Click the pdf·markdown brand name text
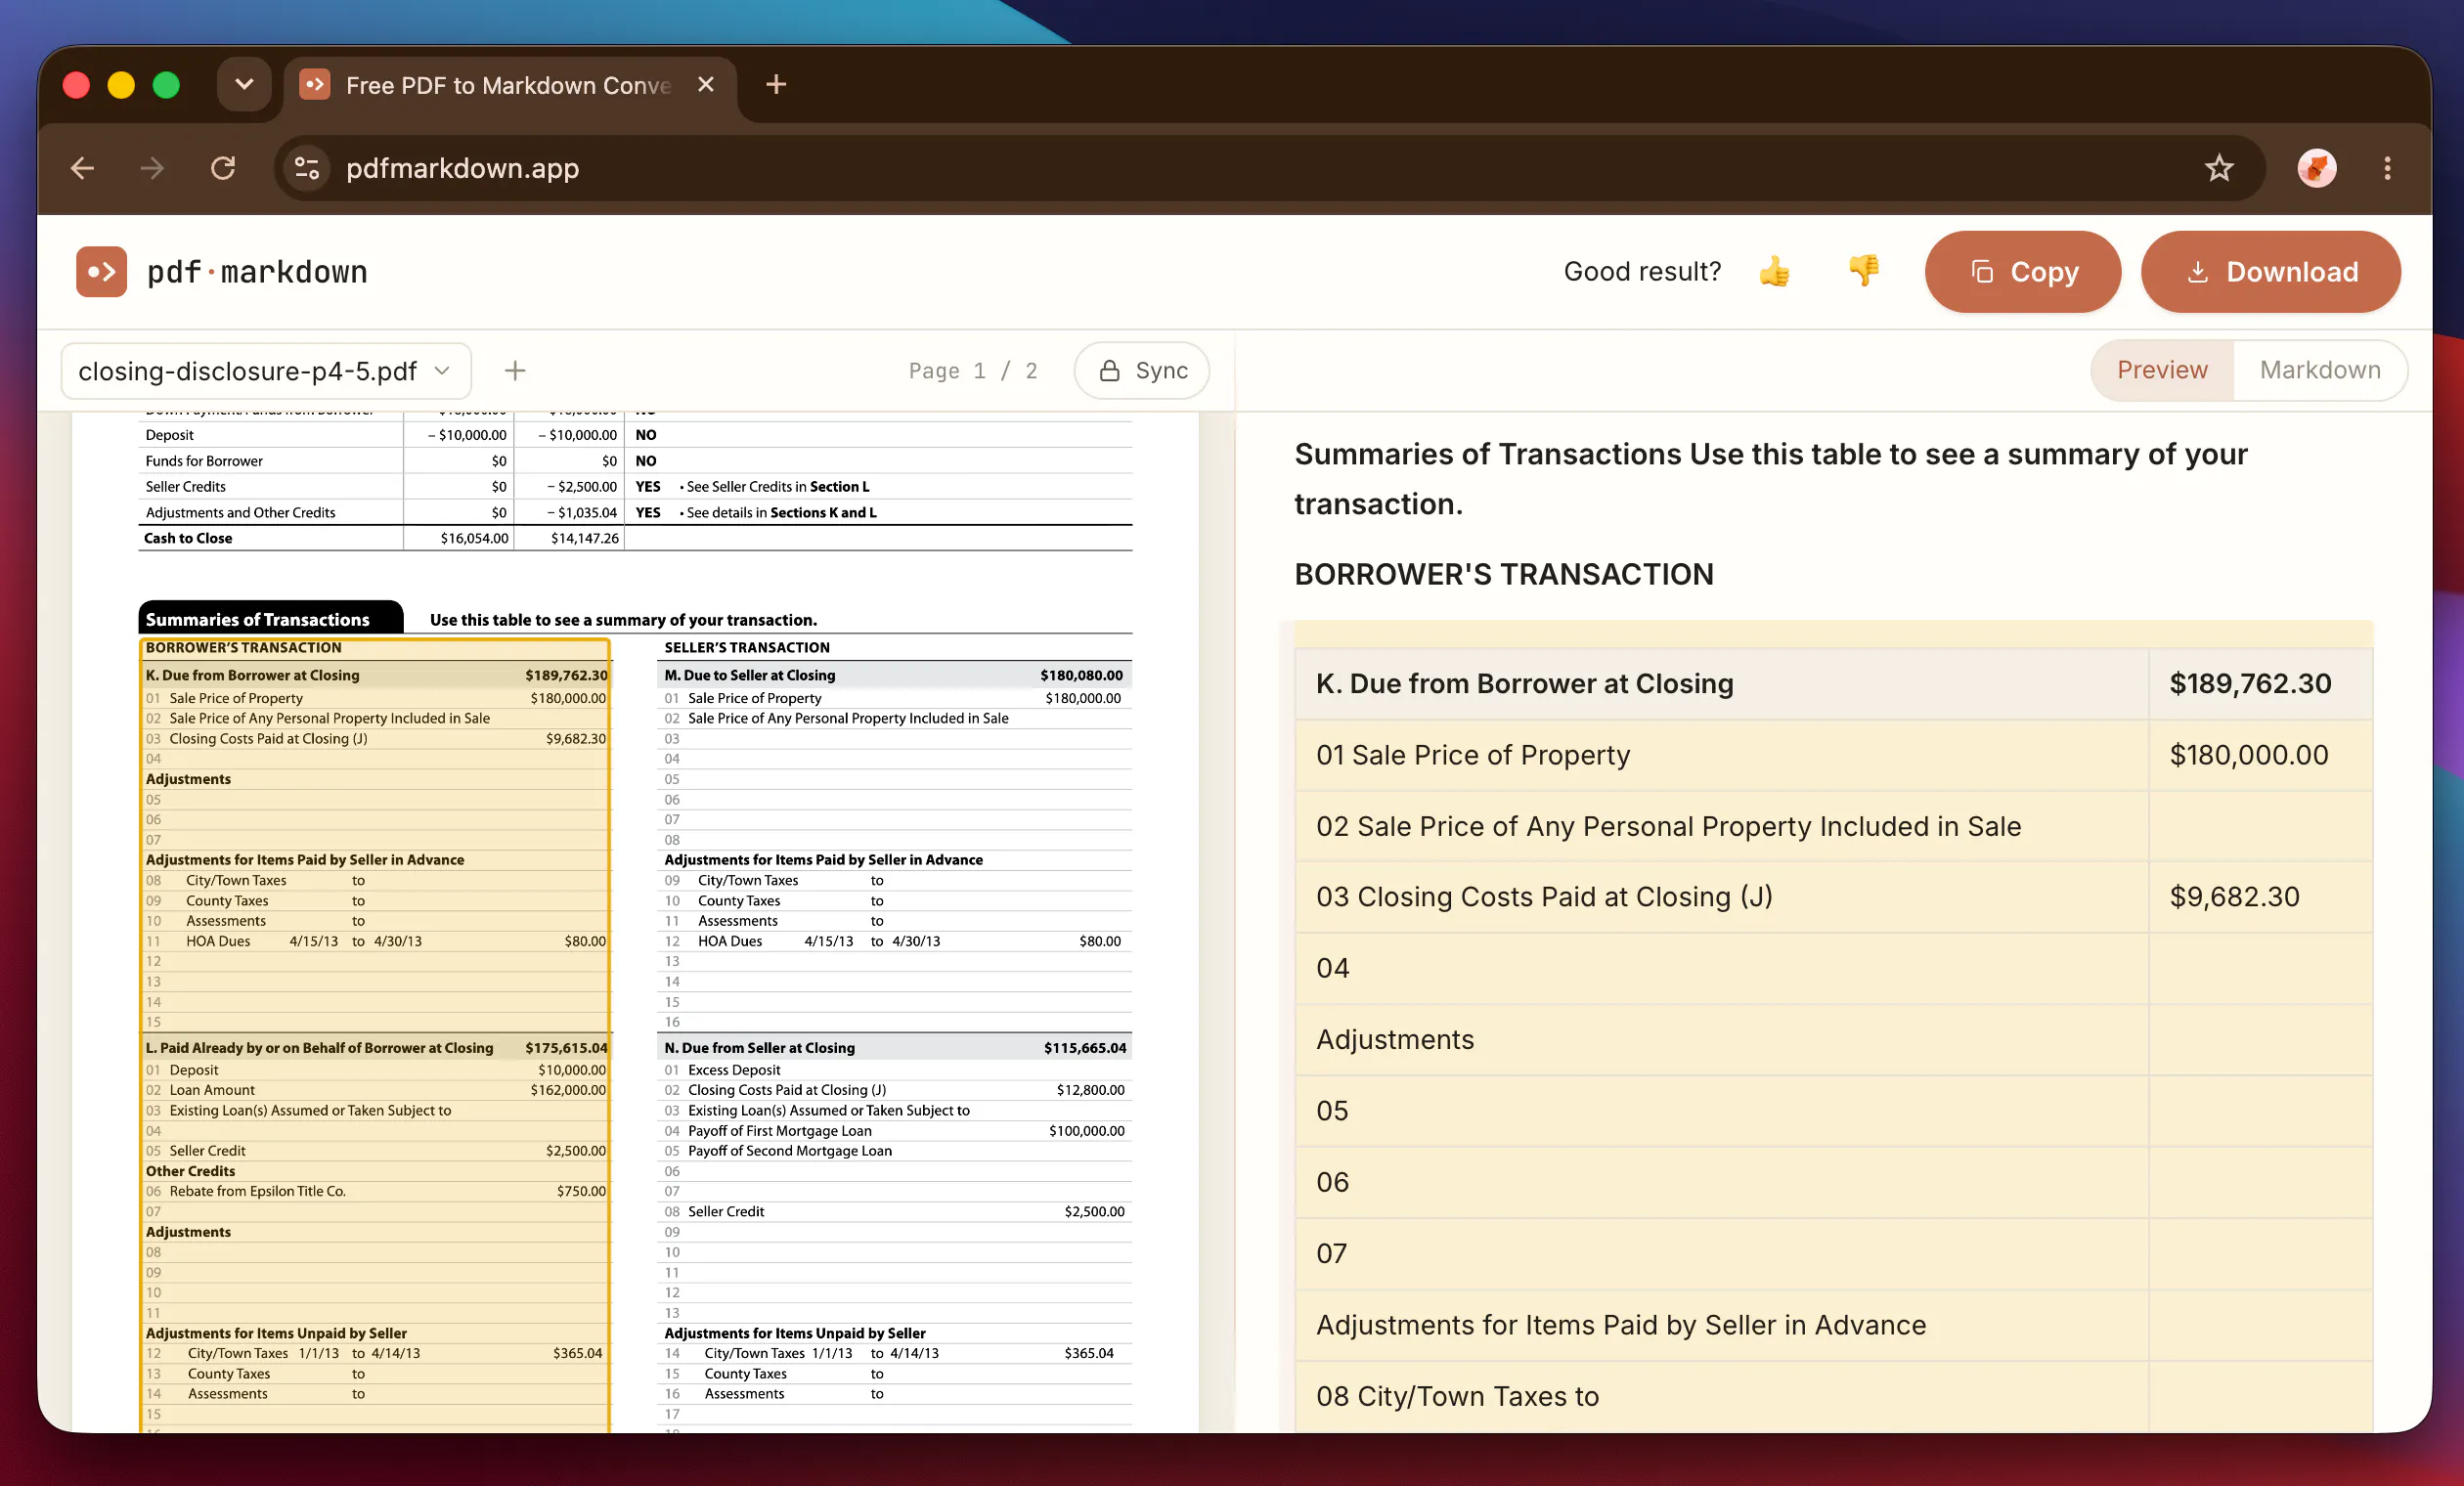This screenshot has height=1486, width=2464. click(257, 272)
